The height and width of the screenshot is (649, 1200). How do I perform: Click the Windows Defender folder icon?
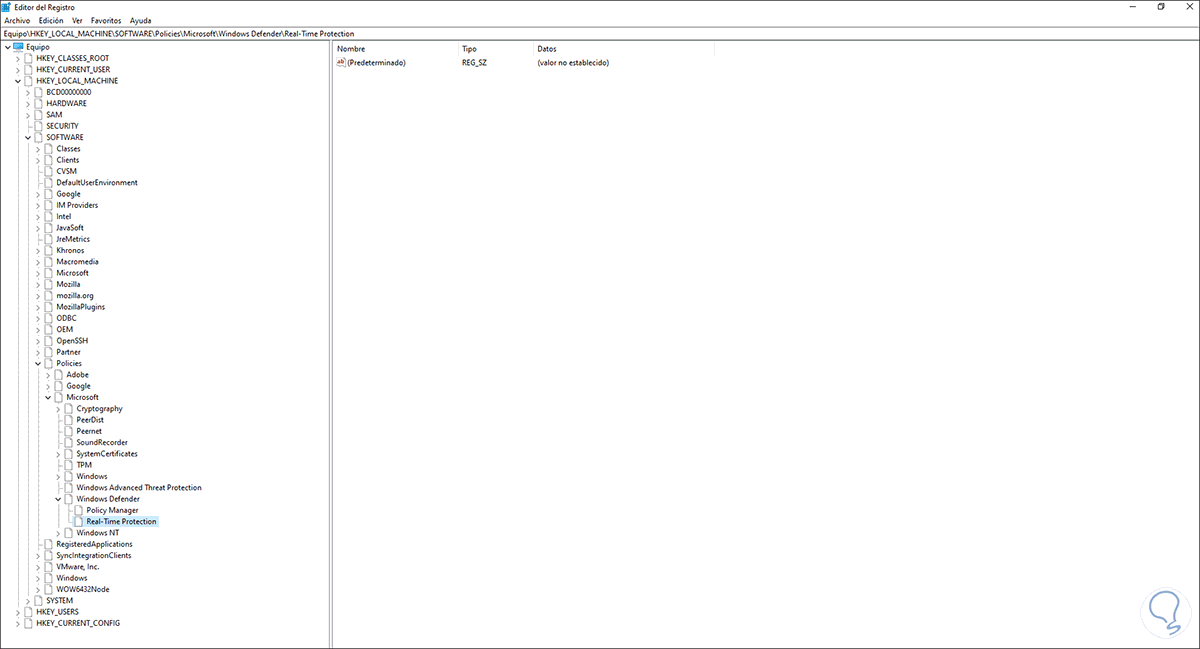click(69, 498)
